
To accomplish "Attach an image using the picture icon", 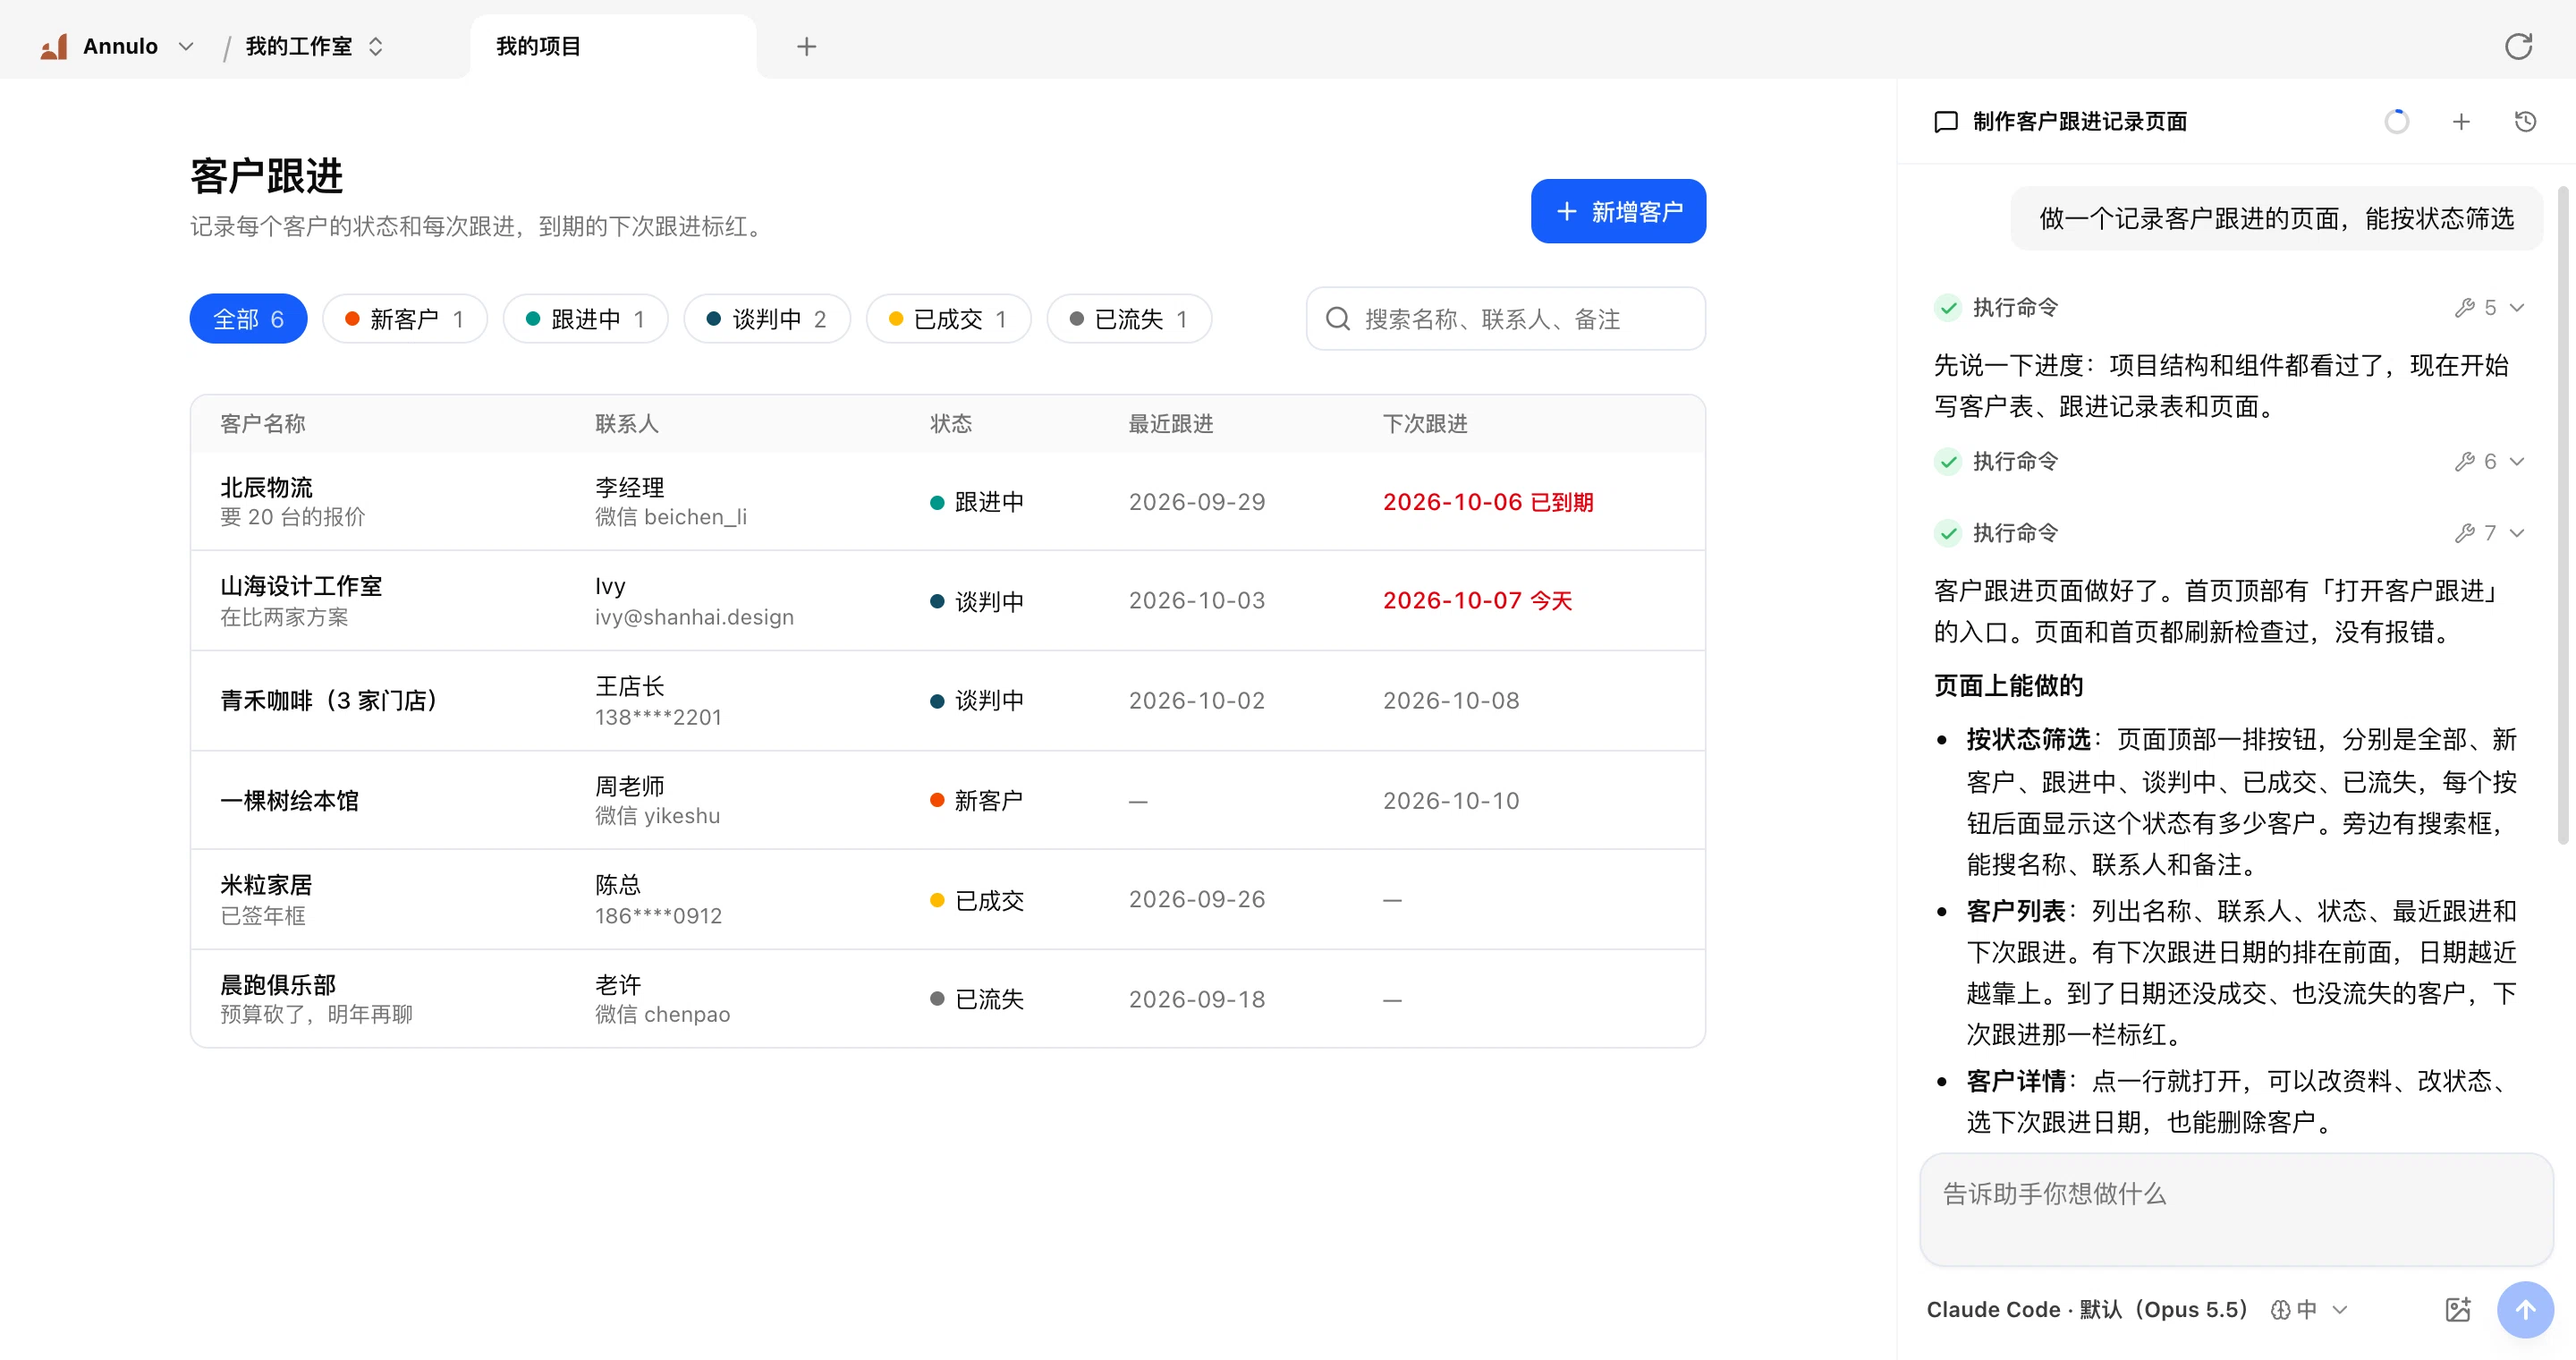I will 2457,1309.
